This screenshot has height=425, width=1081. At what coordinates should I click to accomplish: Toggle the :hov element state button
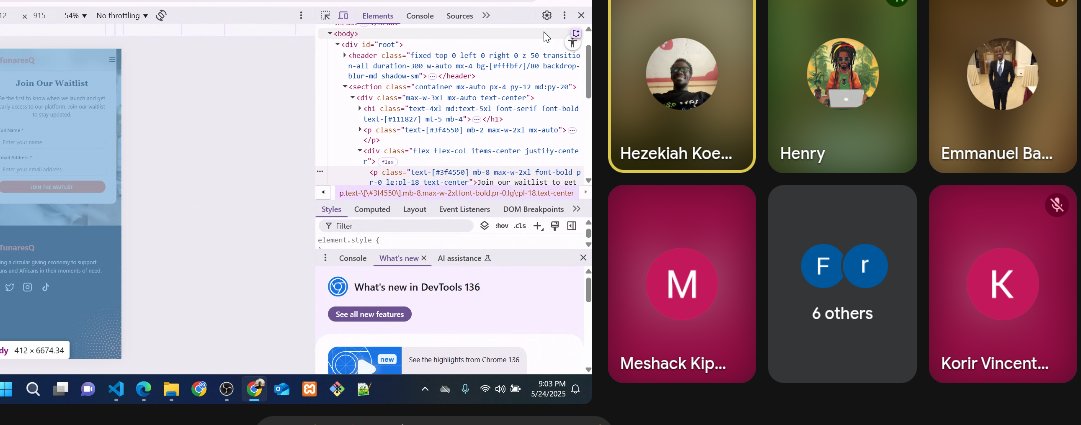pyautogui.click(x=501, y=226)
